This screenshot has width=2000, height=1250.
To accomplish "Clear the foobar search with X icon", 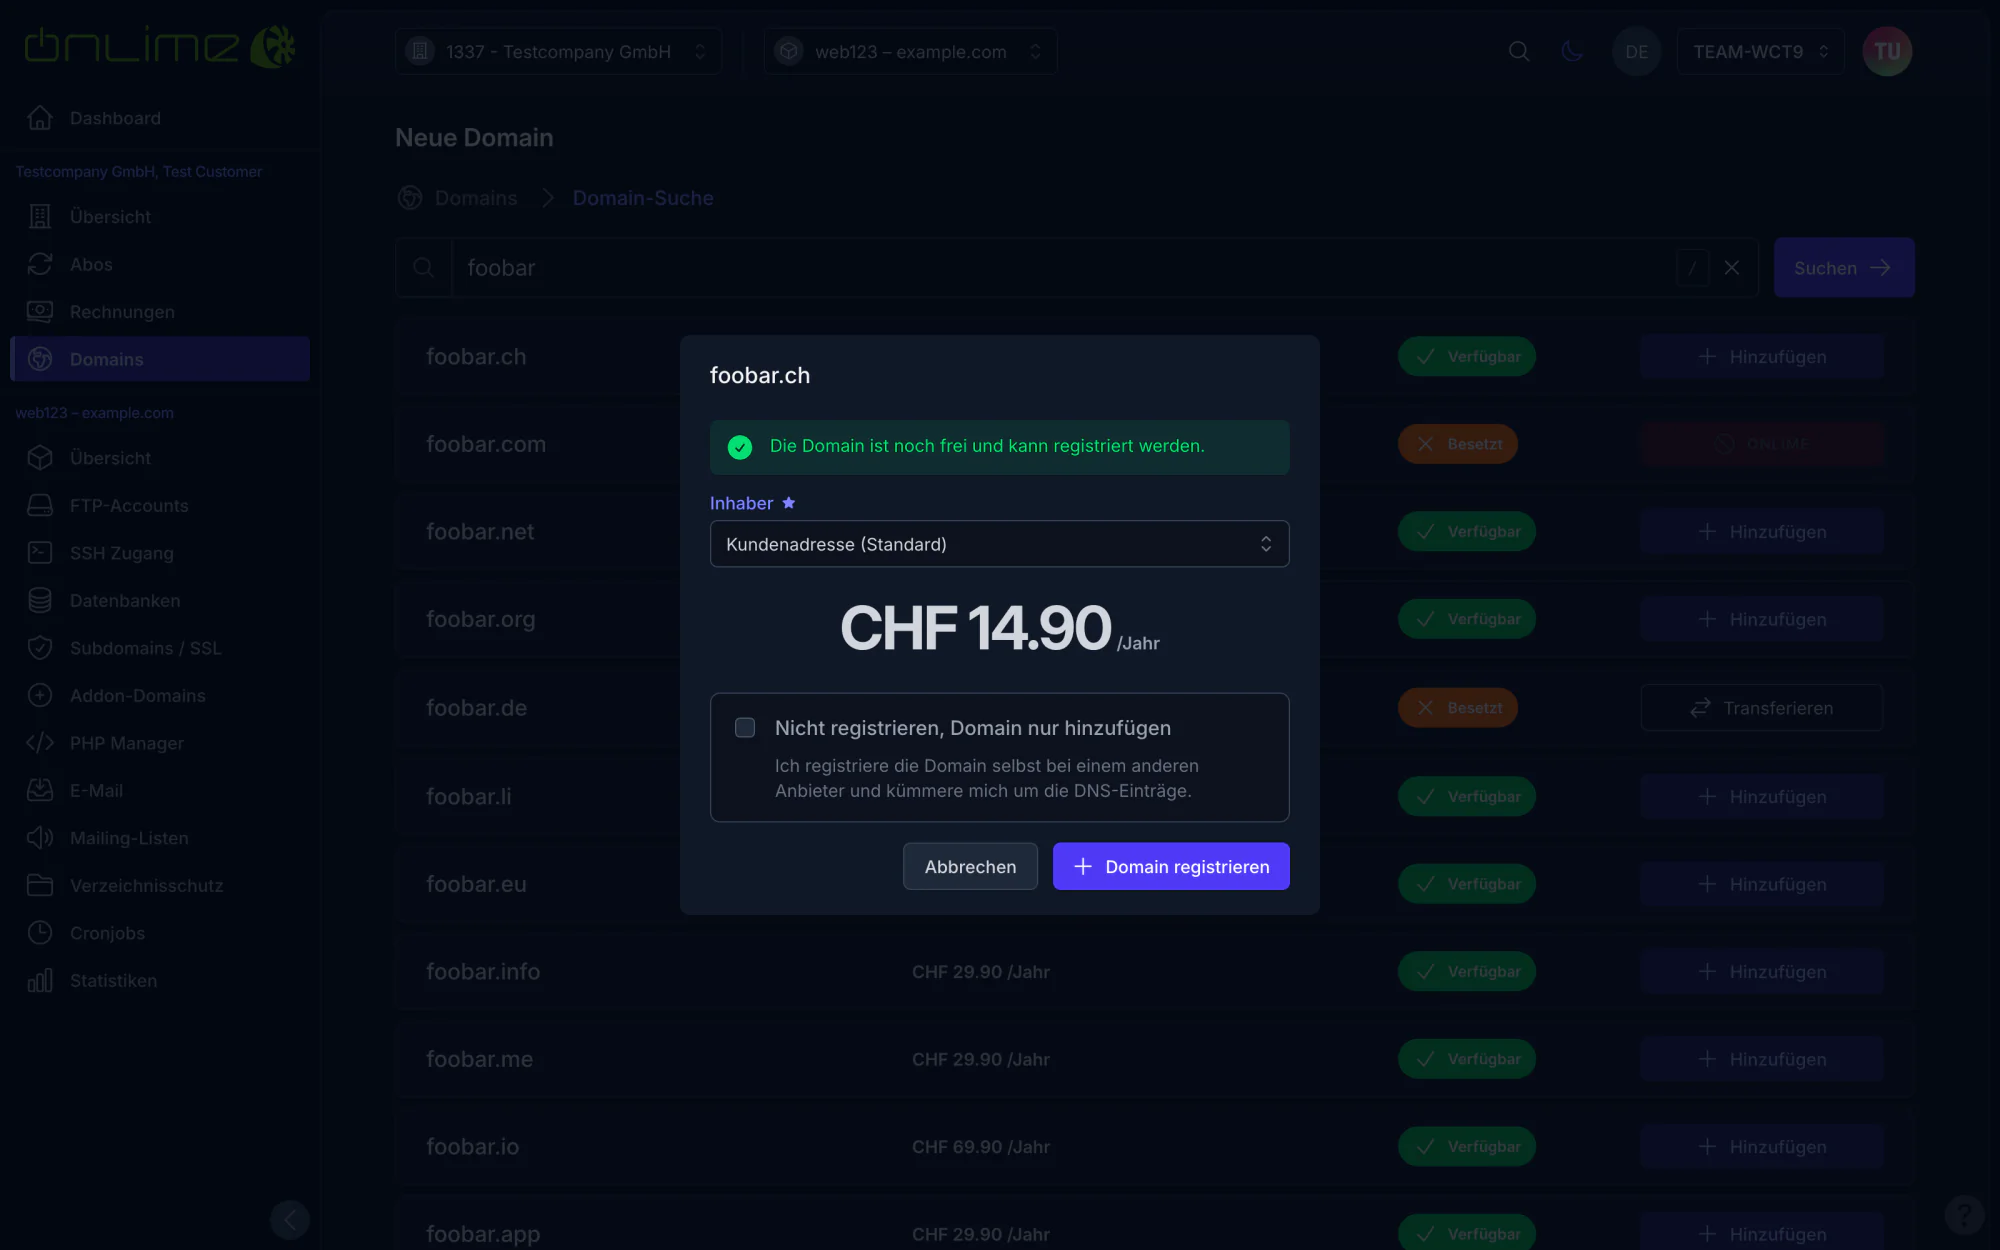I will (x=1732, y=268).
